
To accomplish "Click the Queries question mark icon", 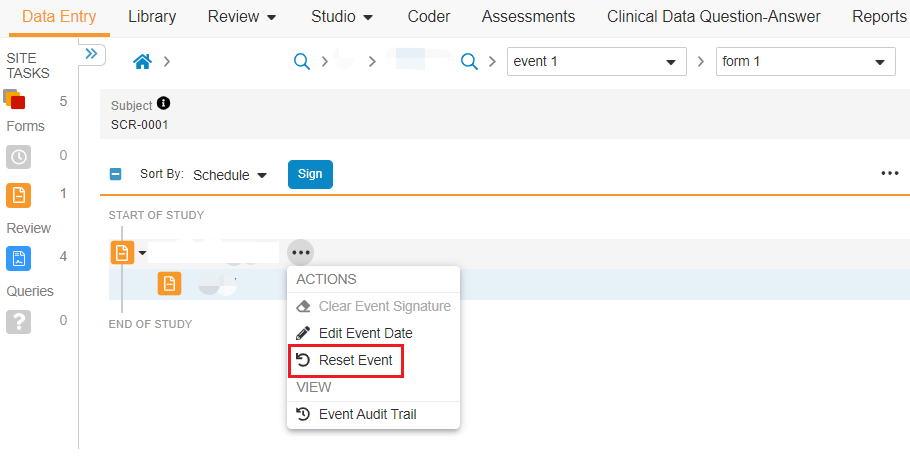I will tap(19, 321).
